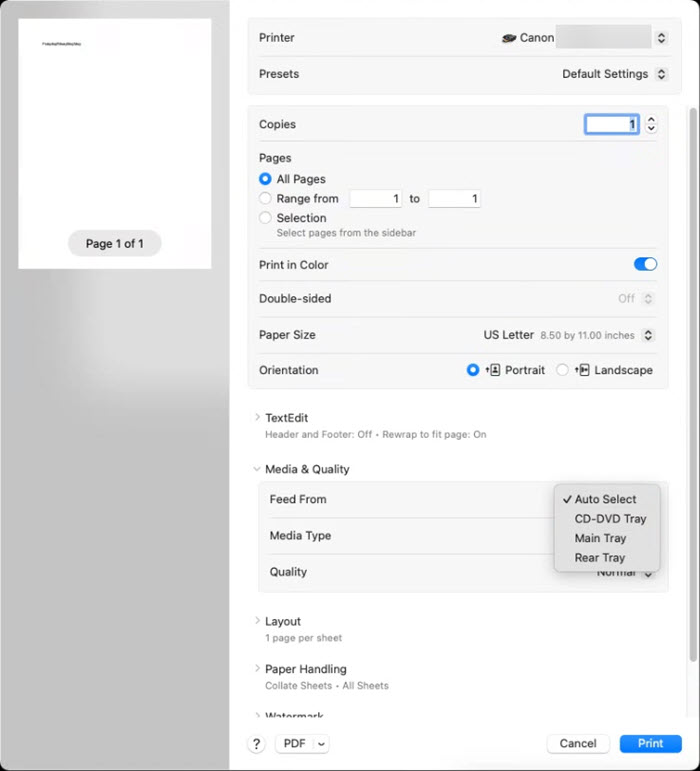Select the Range from radio button
Screen dimensions: 700x771
point(265,199)
